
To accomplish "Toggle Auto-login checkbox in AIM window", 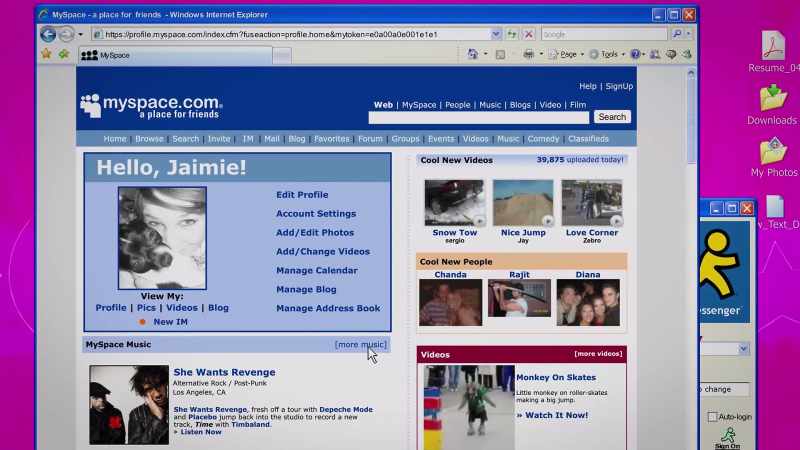I will [712, 417].
